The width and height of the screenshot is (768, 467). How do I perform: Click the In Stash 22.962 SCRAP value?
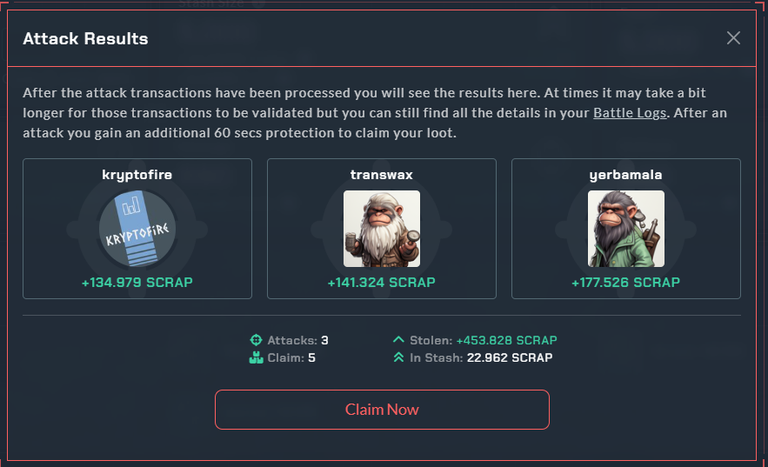coord(509,358)
